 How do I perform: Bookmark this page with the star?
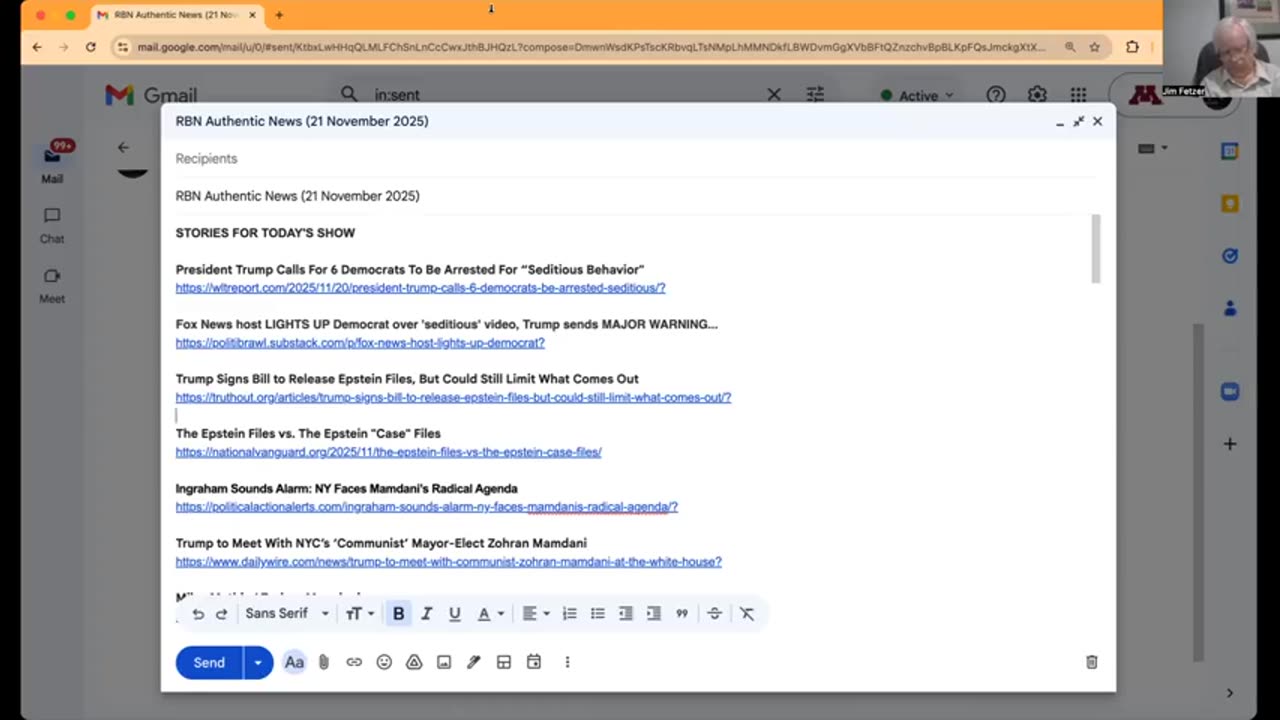click(x=1095, y=47)
